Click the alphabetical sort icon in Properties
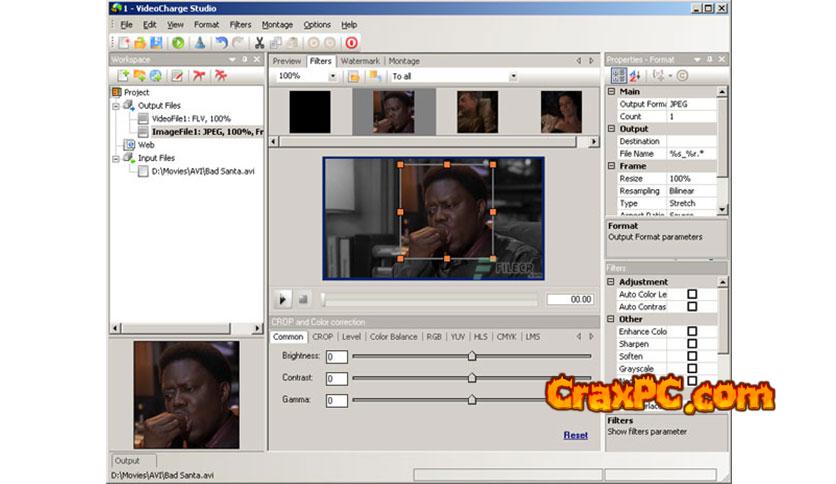Viewport: 836px width, 484px height. (x=635, y=75)
